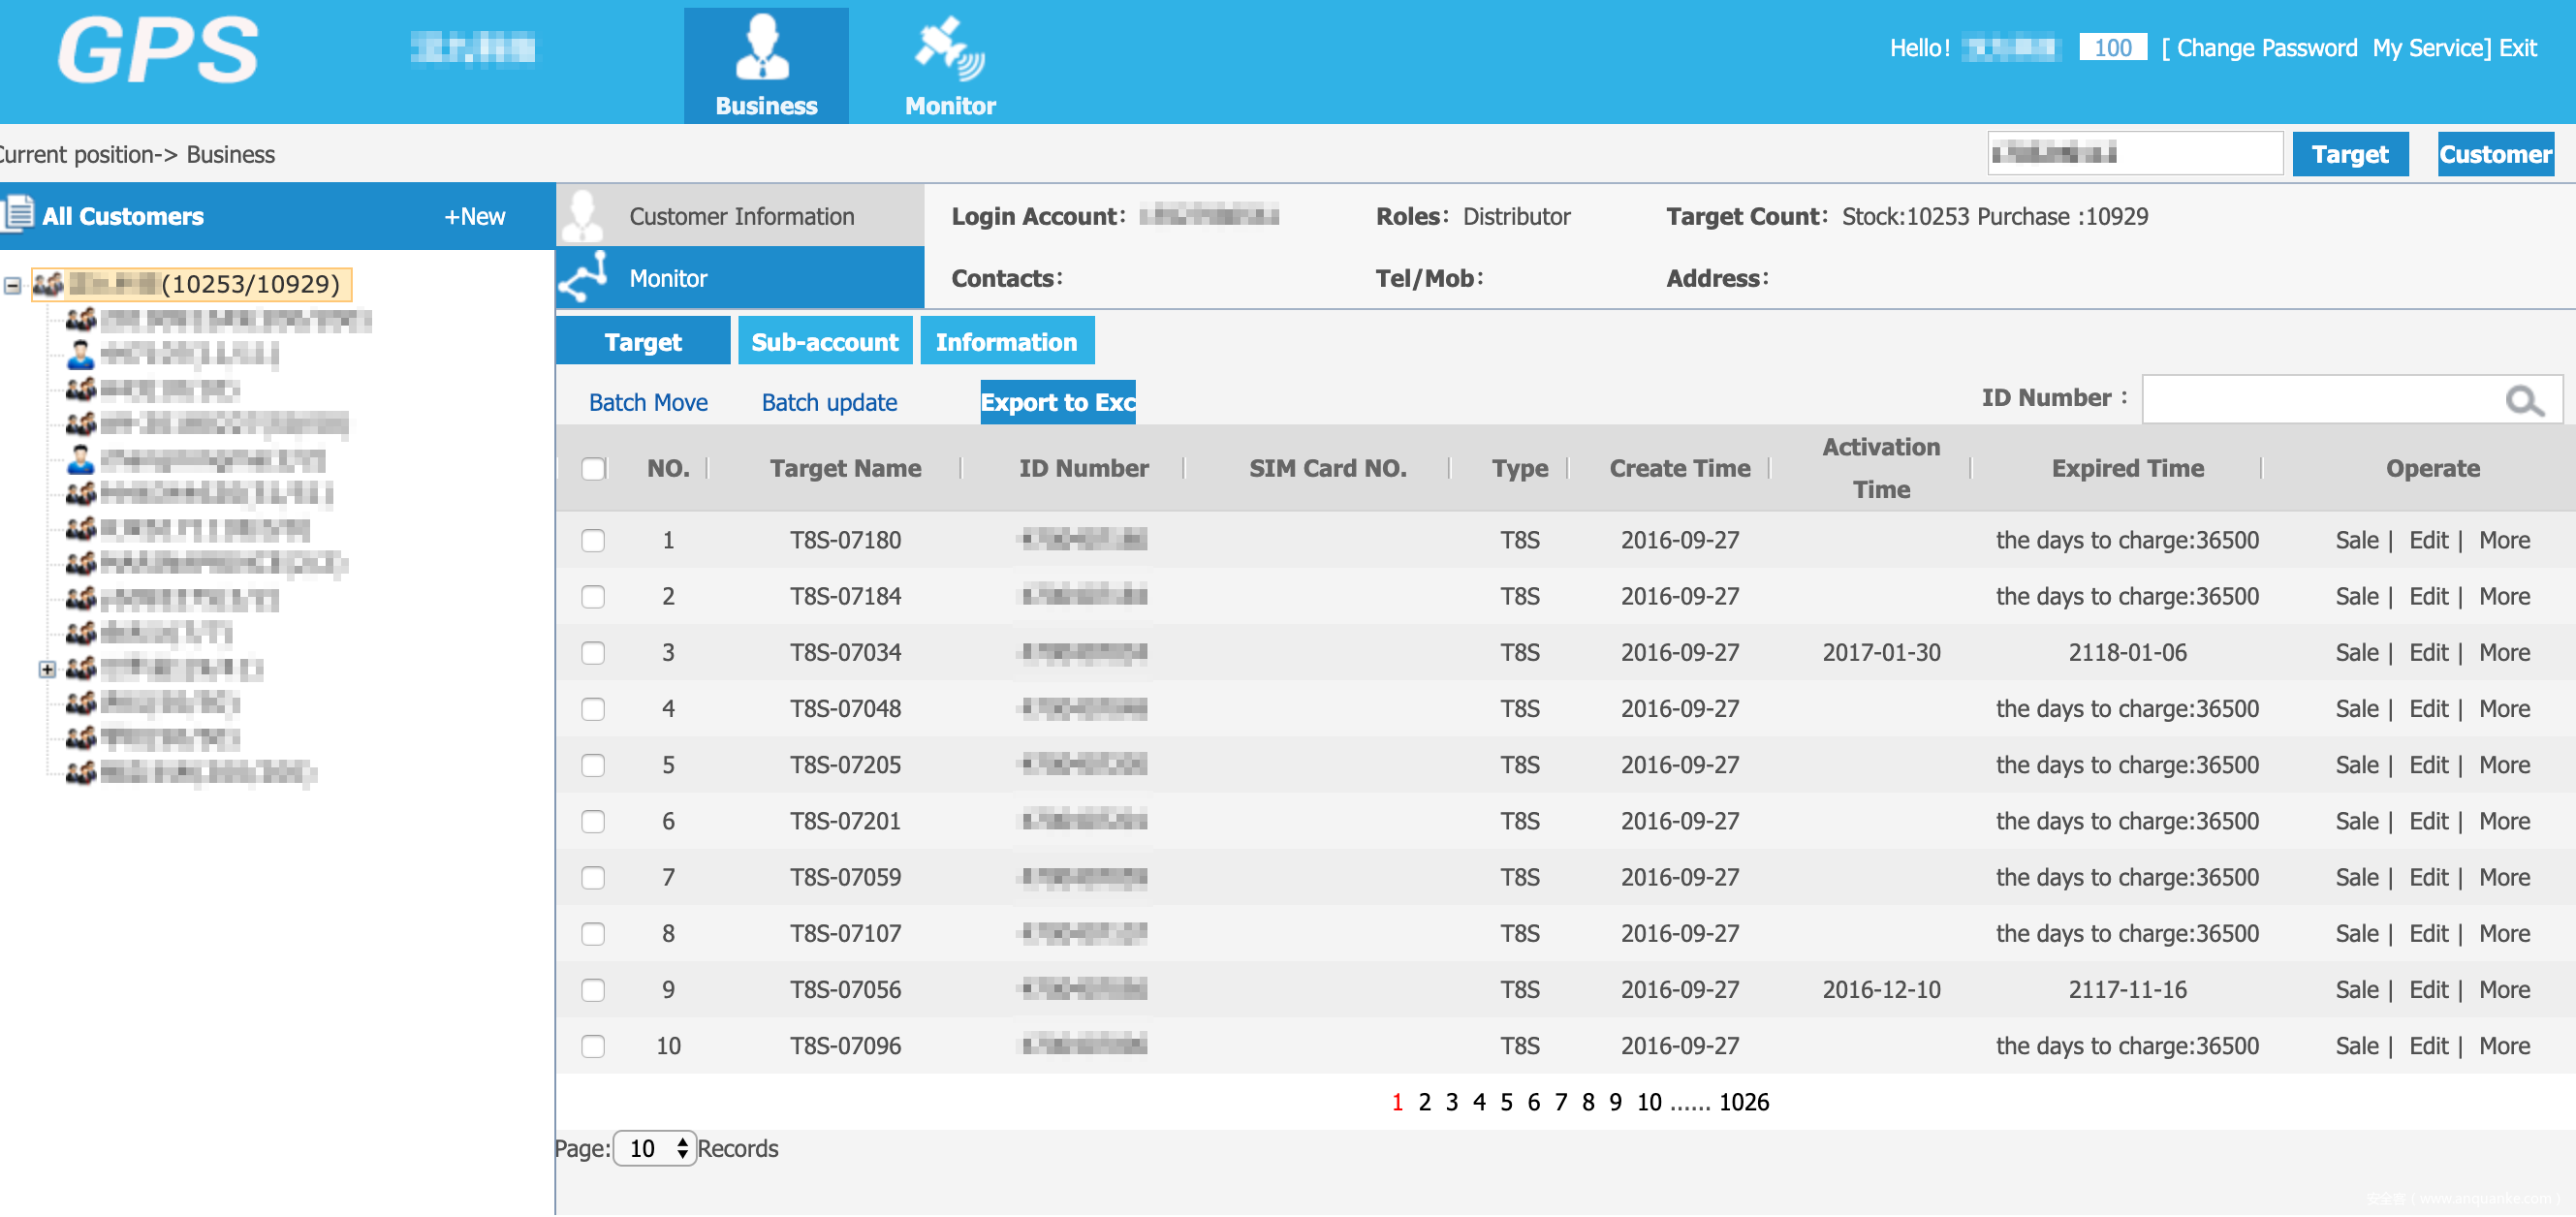Open the records per page dropdown
Image resolution: width=2576 pixels, height=1217 pixels.
click(655, 1147)
